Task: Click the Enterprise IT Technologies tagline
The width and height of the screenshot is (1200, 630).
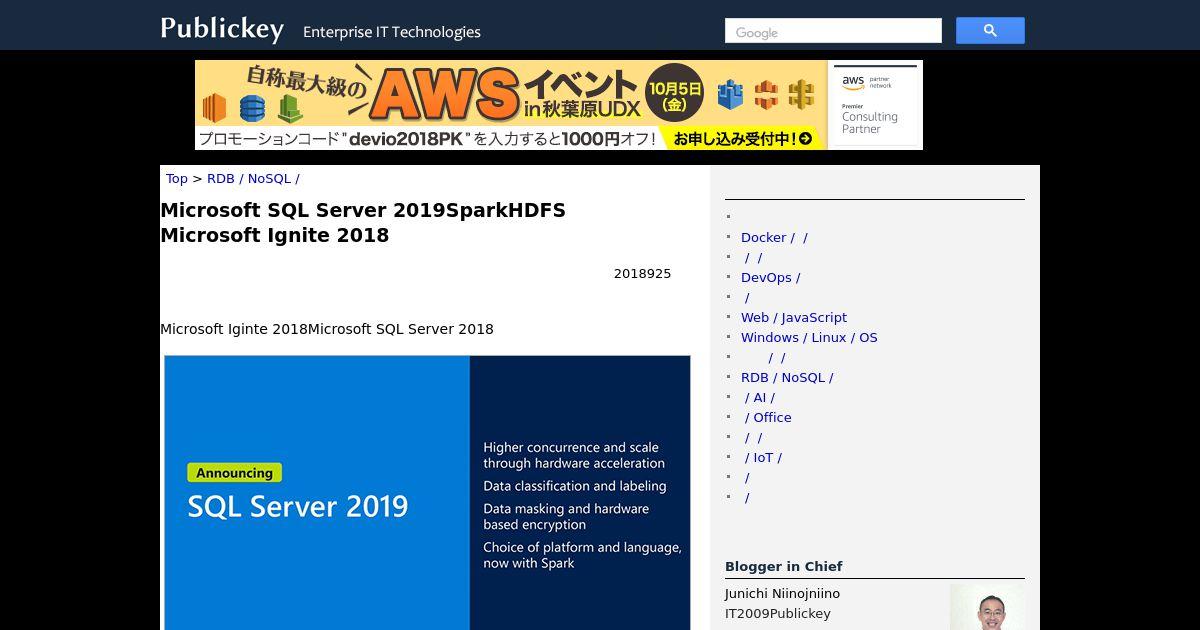Action: [392, 32]
